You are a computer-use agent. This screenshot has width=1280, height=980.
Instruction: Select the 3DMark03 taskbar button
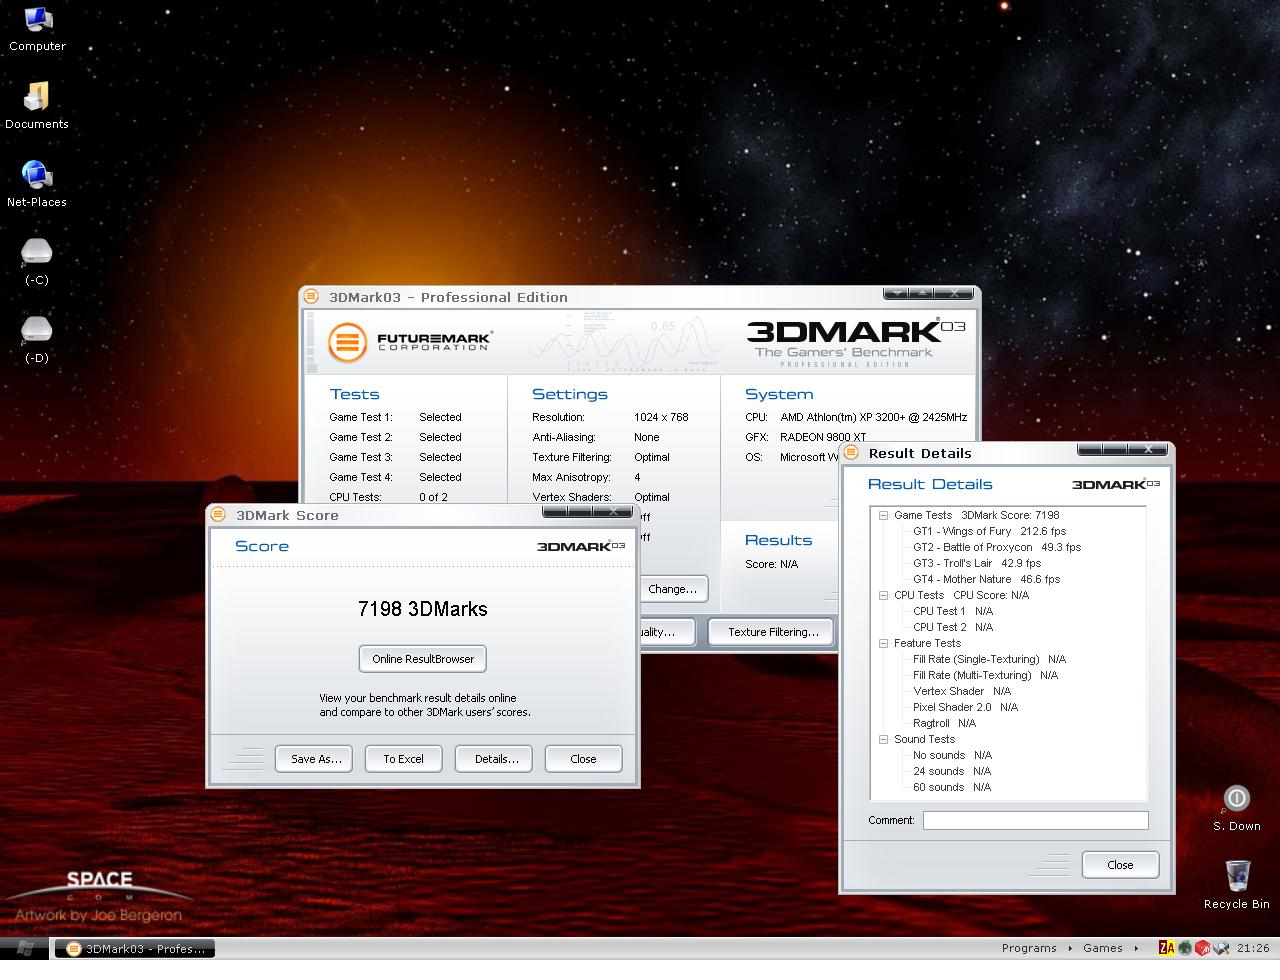(x=135, y=948)
